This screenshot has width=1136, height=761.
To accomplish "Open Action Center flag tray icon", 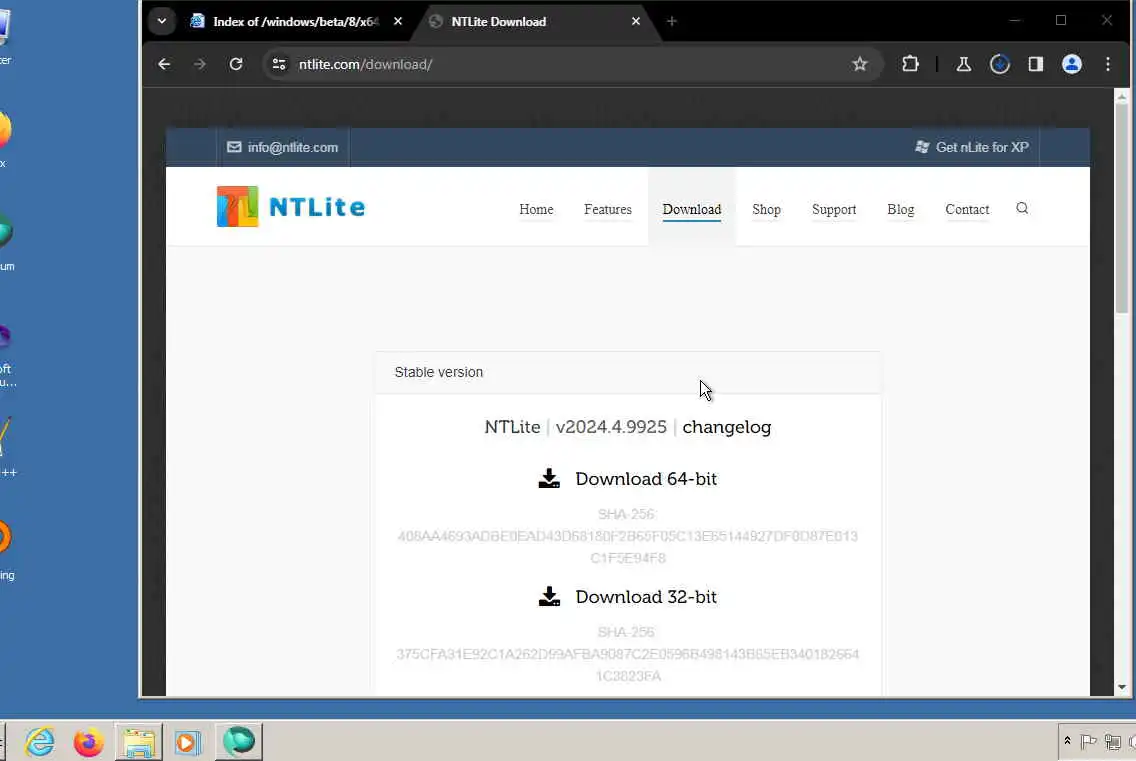I will (x=1088, y=741).
